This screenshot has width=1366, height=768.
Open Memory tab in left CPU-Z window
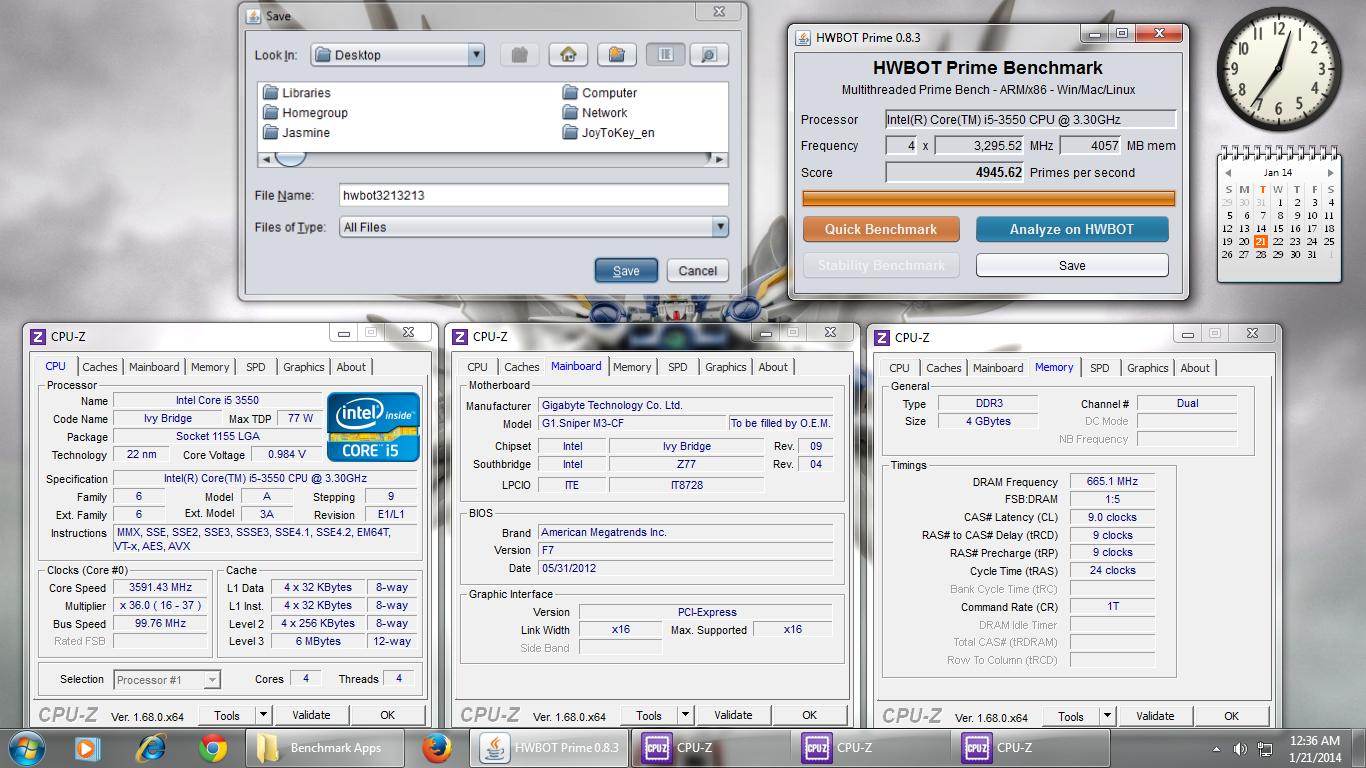click(210, 367)
